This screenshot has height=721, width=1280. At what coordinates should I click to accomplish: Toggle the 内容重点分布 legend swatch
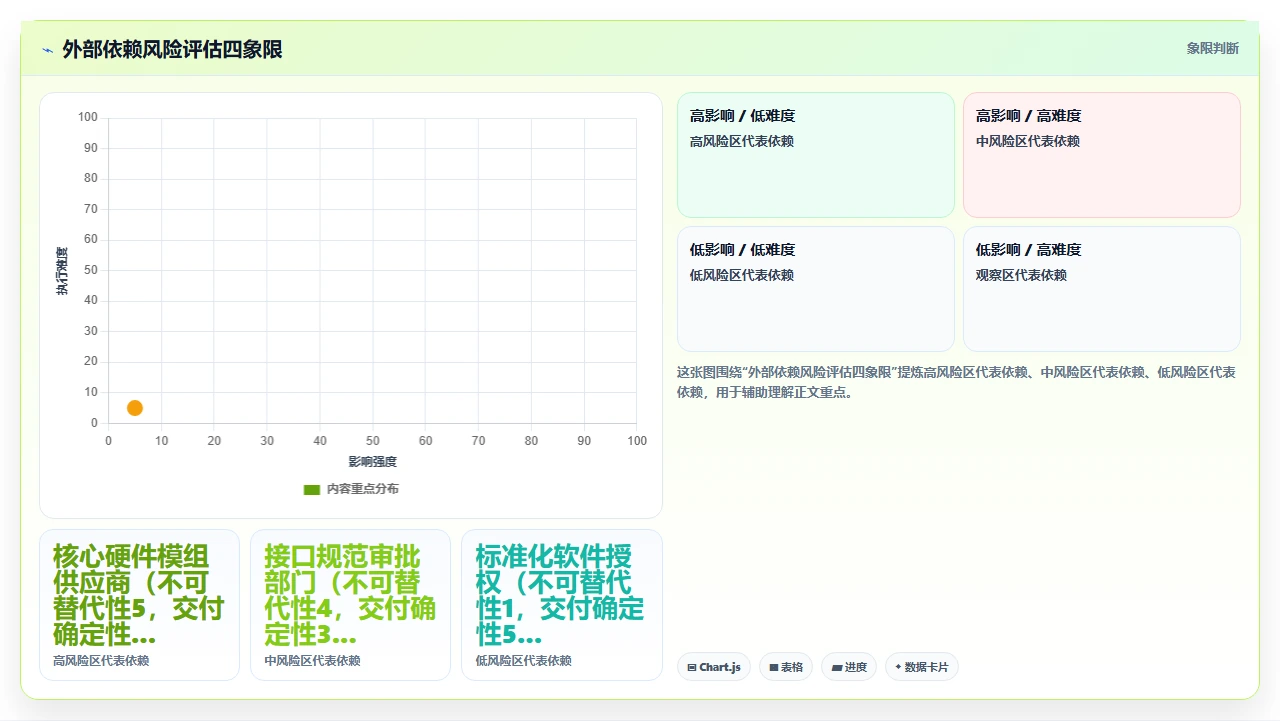(x=312, y=489)
